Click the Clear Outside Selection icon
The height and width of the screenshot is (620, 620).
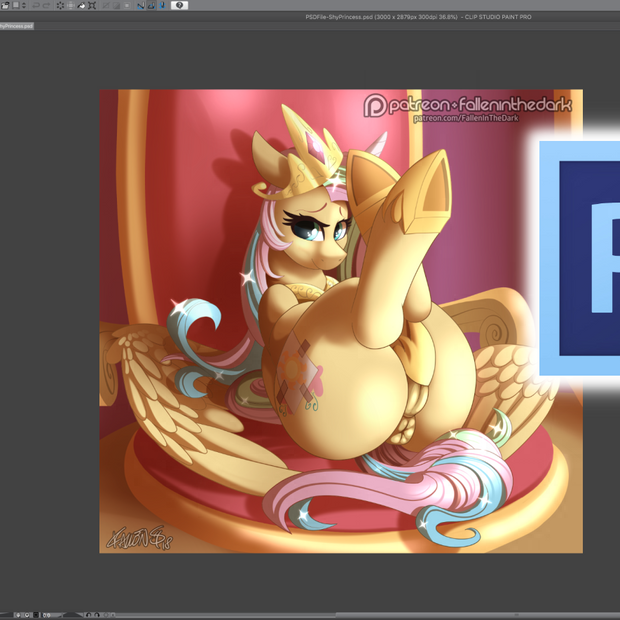click(71, 5)
